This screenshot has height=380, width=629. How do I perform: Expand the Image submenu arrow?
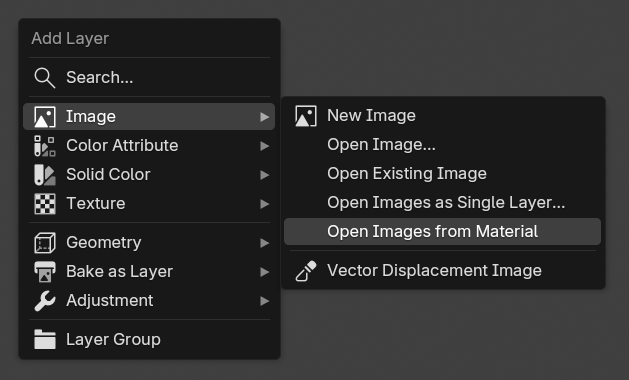pos(264,117)
